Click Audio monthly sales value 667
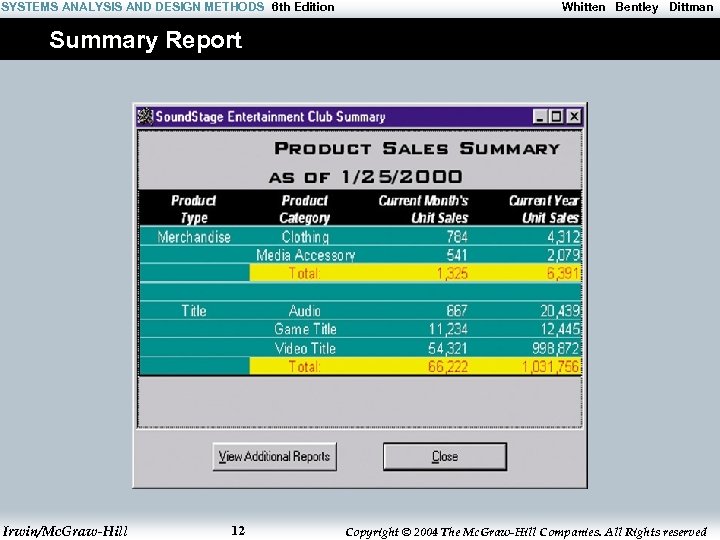Viewport: 720px width, 540px height. (457, 311)
